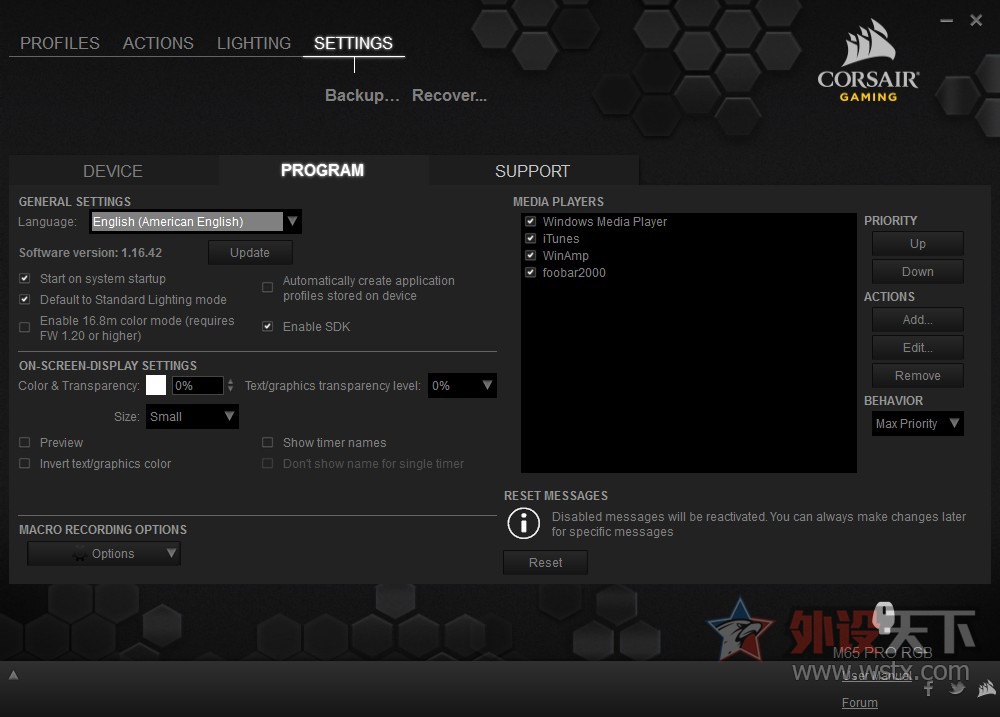Click the Corsair sails icon at bottom right
The width and height of the screenshot is (1000, 717).
coord(986,688)
